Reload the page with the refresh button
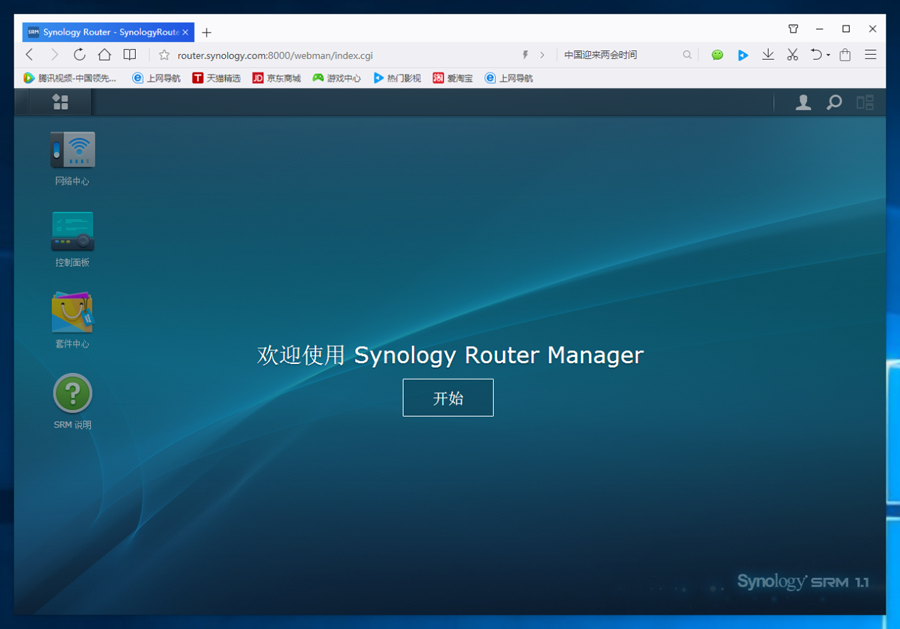The width and height of the screenshot is (900, 629). [79, 55]
